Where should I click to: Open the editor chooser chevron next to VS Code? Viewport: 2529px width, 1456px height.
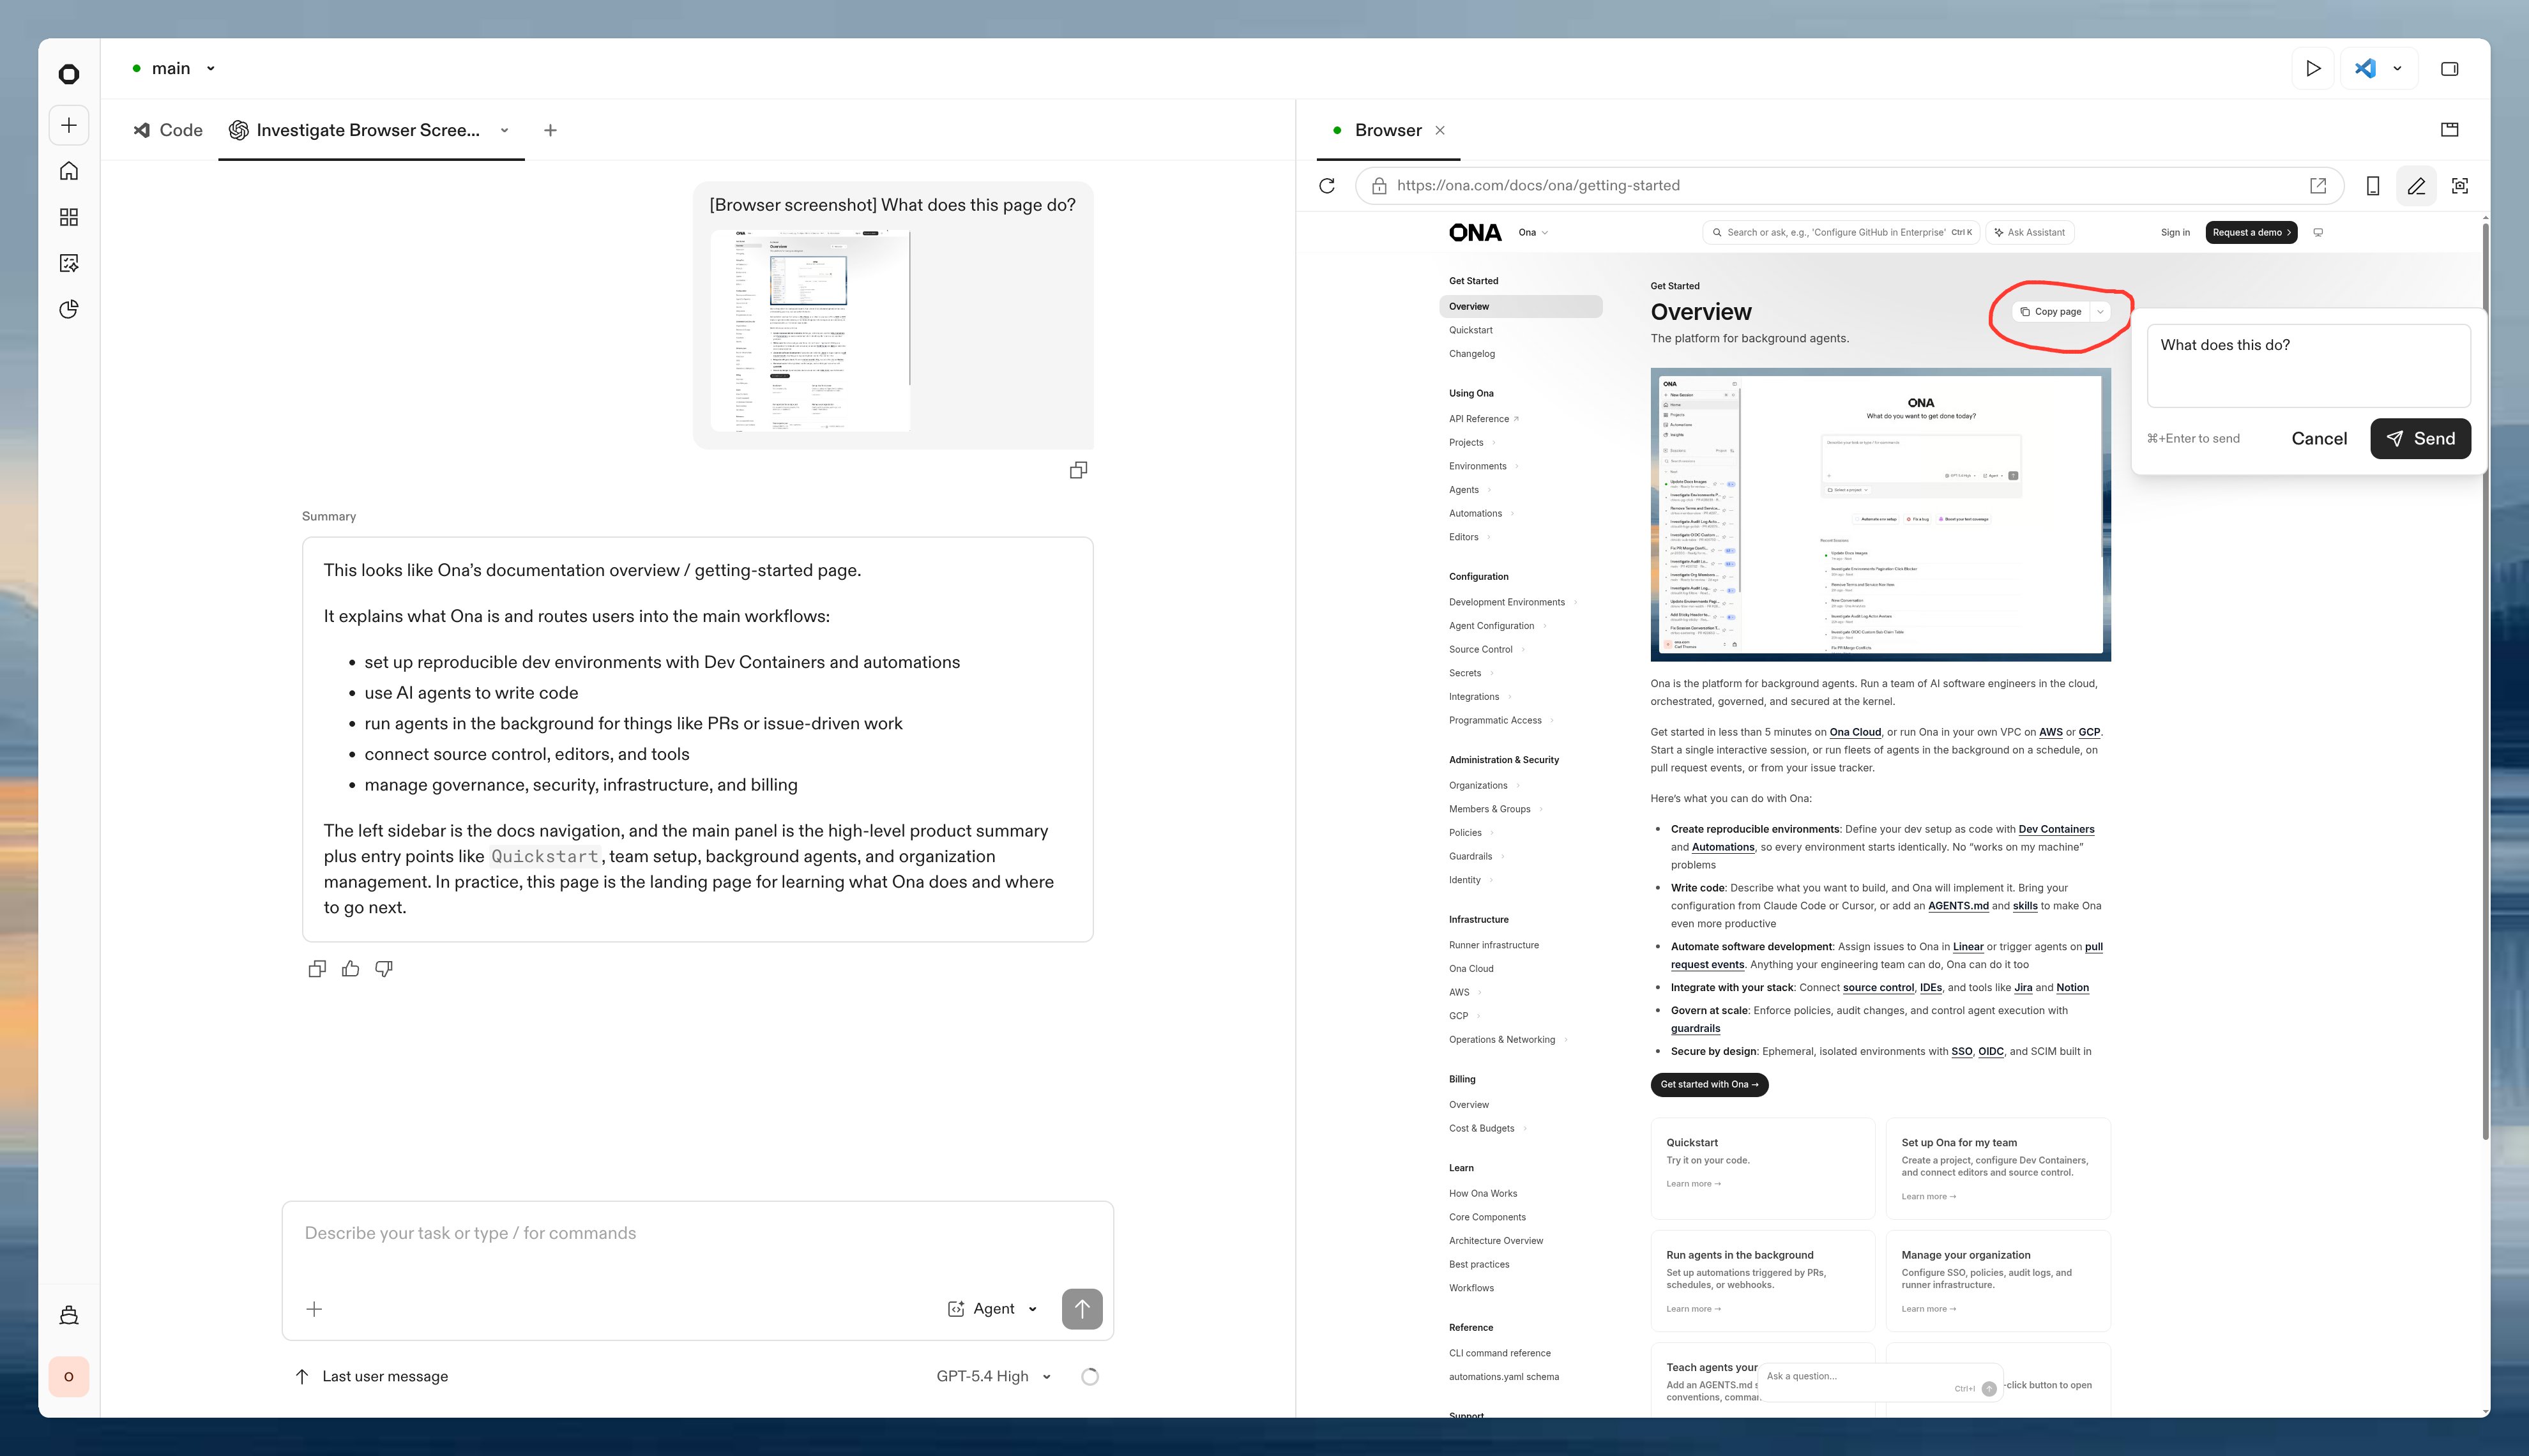tap(2397, 68)
